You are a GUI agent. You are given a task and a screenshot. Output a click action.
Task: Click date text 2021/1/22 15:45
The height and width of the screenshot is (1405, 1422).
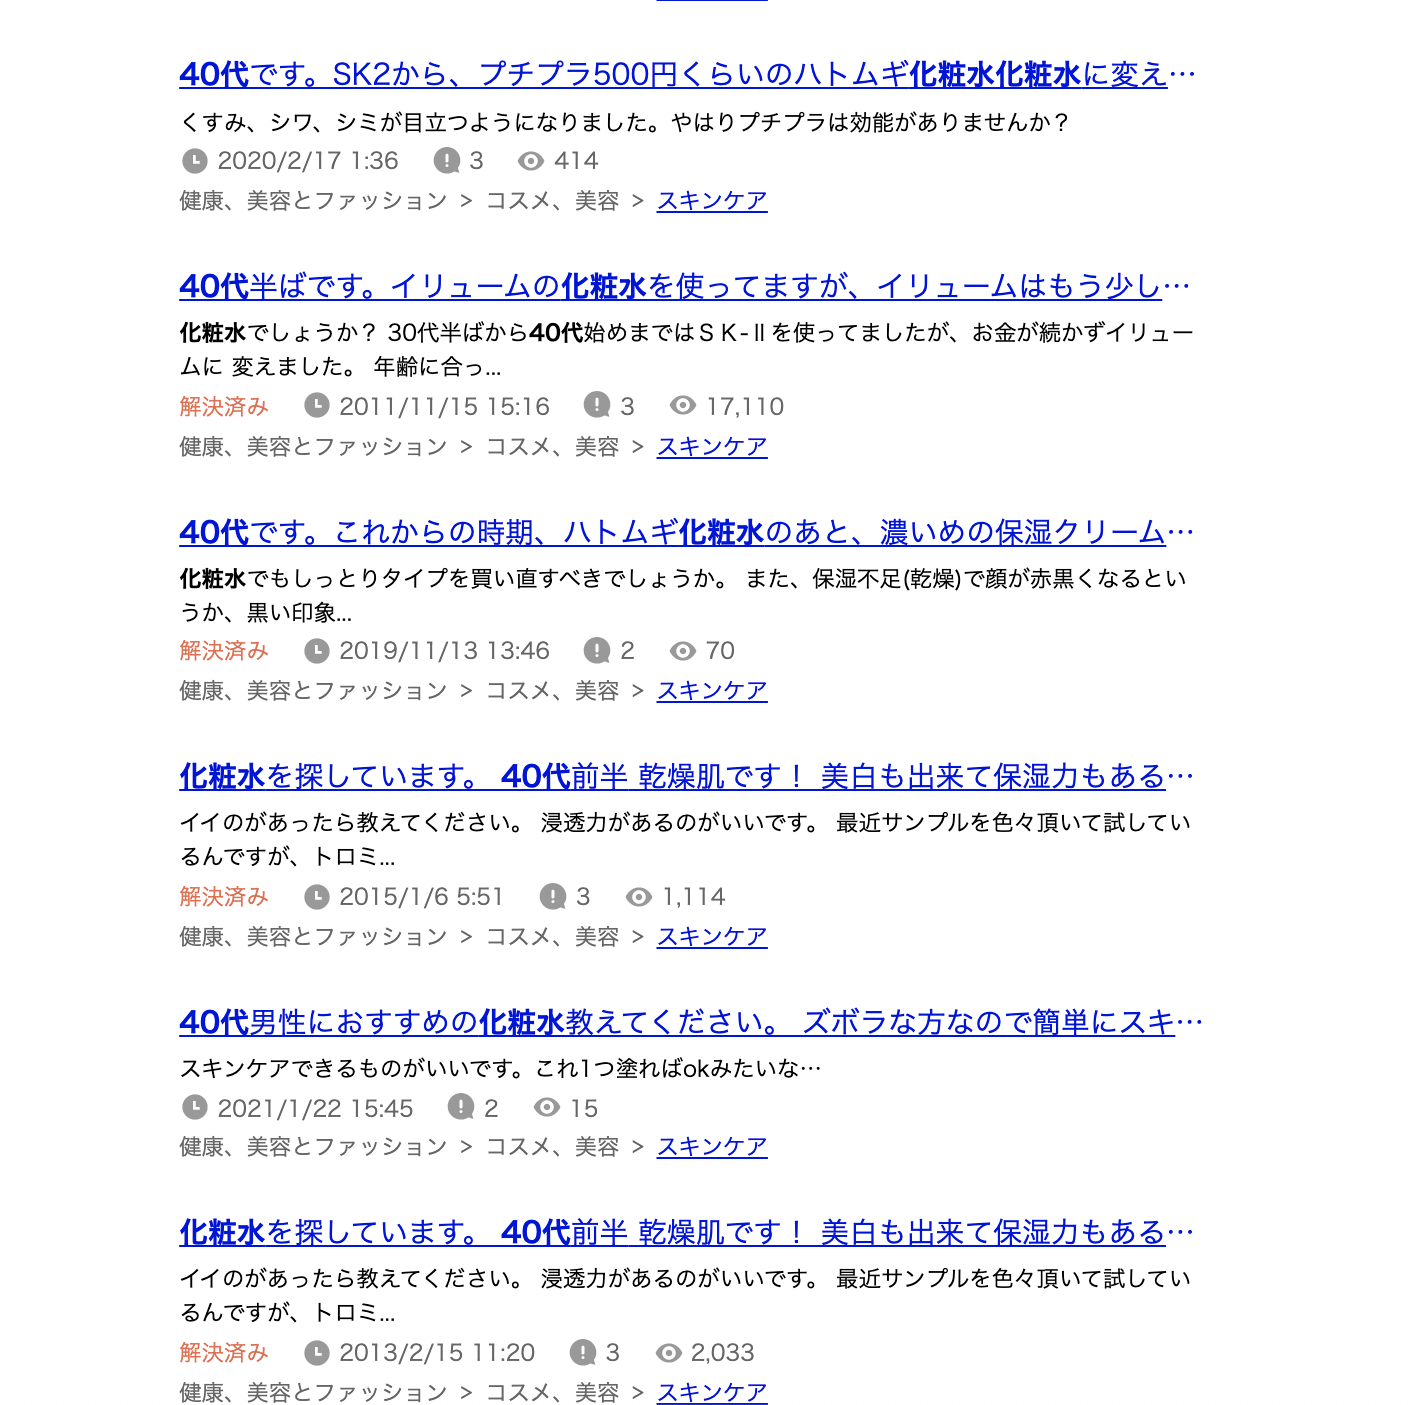tap(316, 1109)
